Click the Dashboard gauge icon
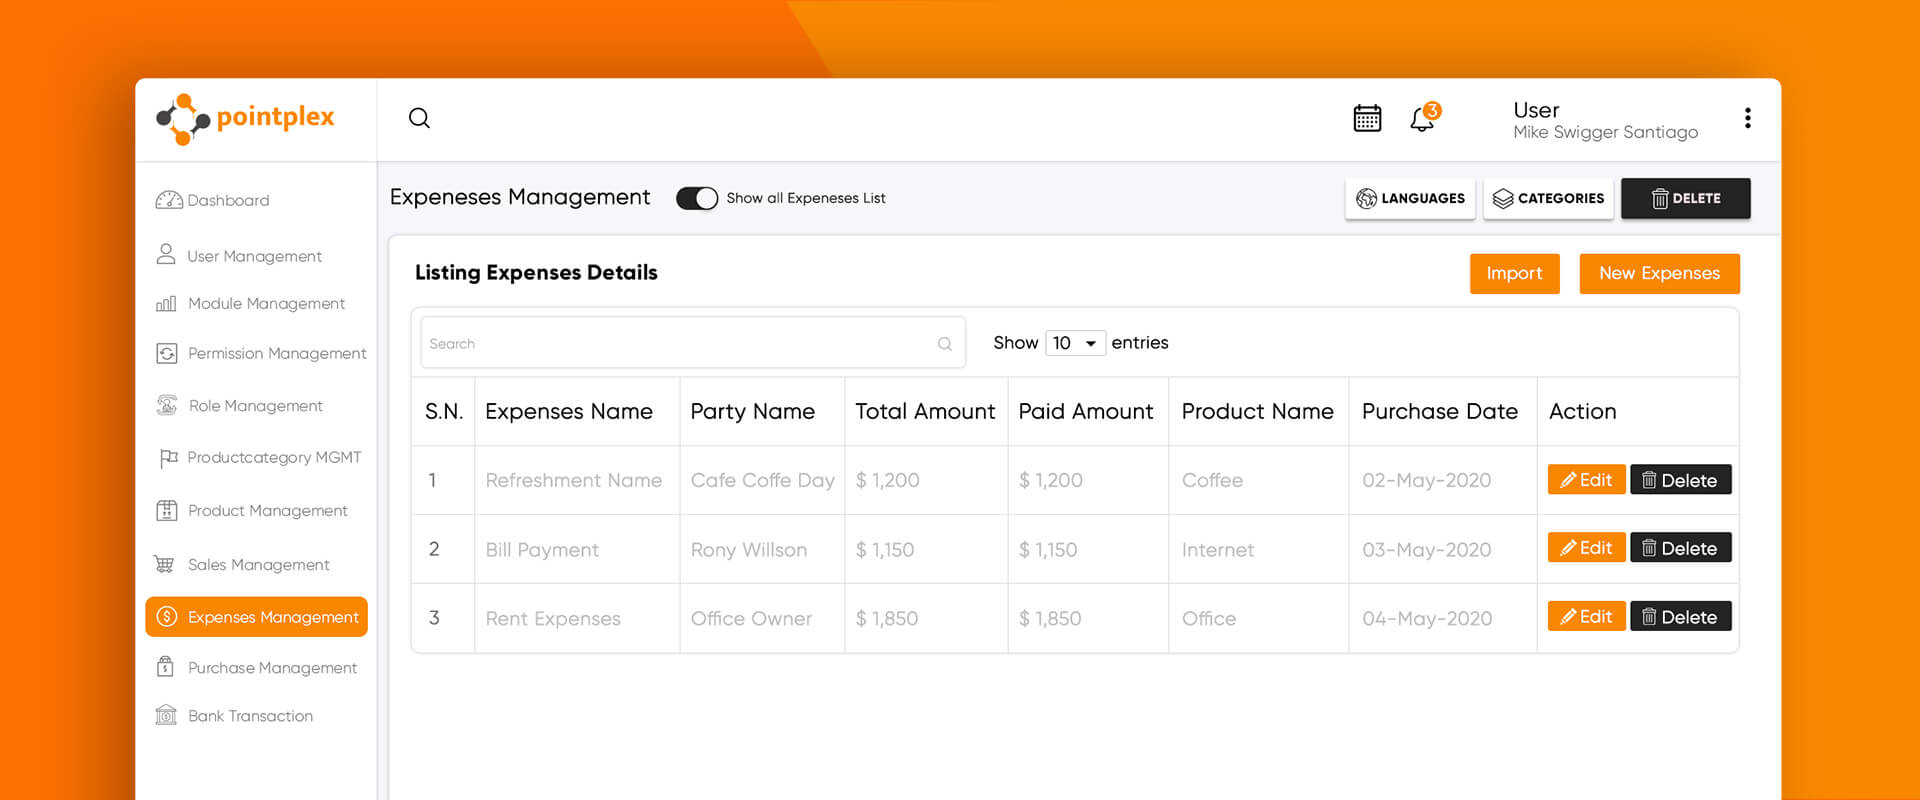The image size is (1920, 800). tap(169, 200)
